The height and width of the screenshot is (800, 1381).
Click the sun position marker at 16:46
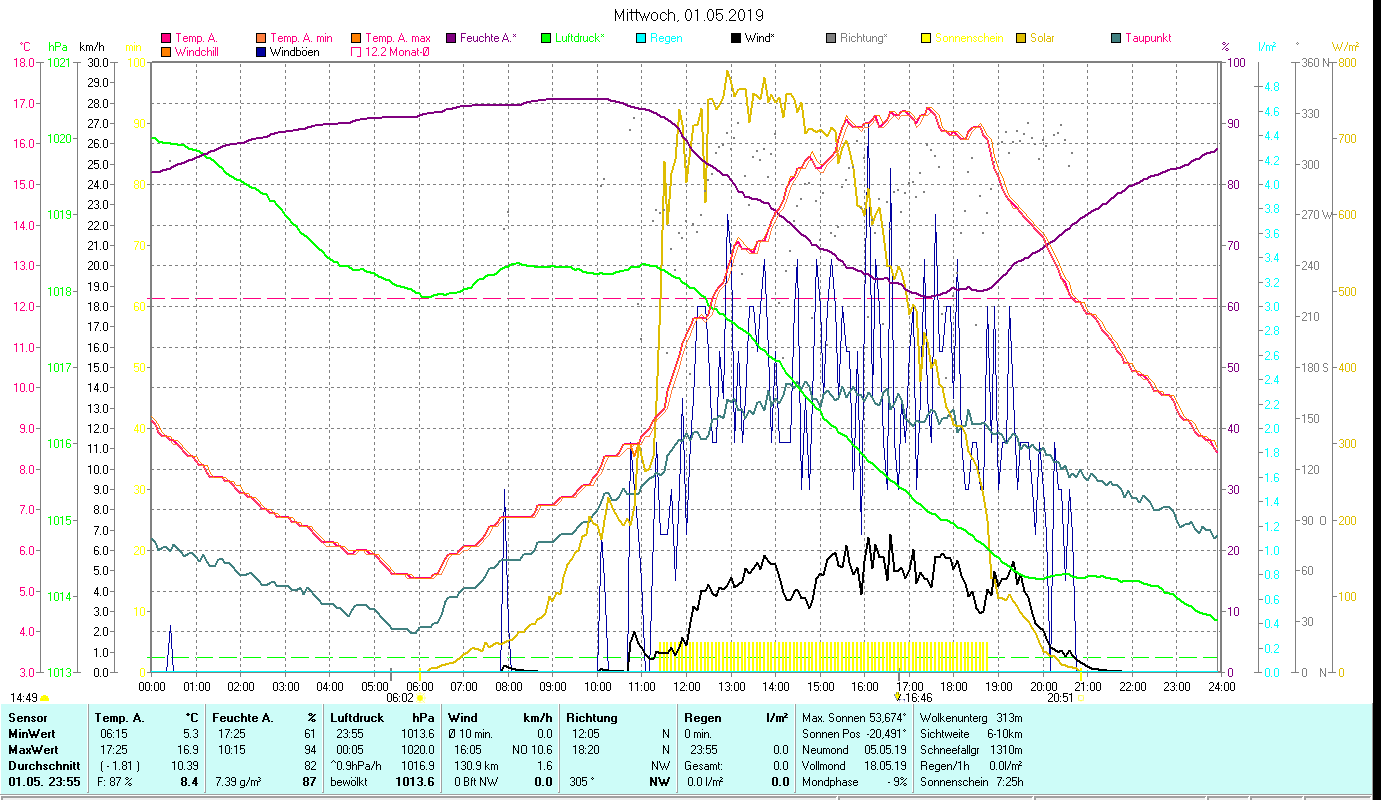898,697
